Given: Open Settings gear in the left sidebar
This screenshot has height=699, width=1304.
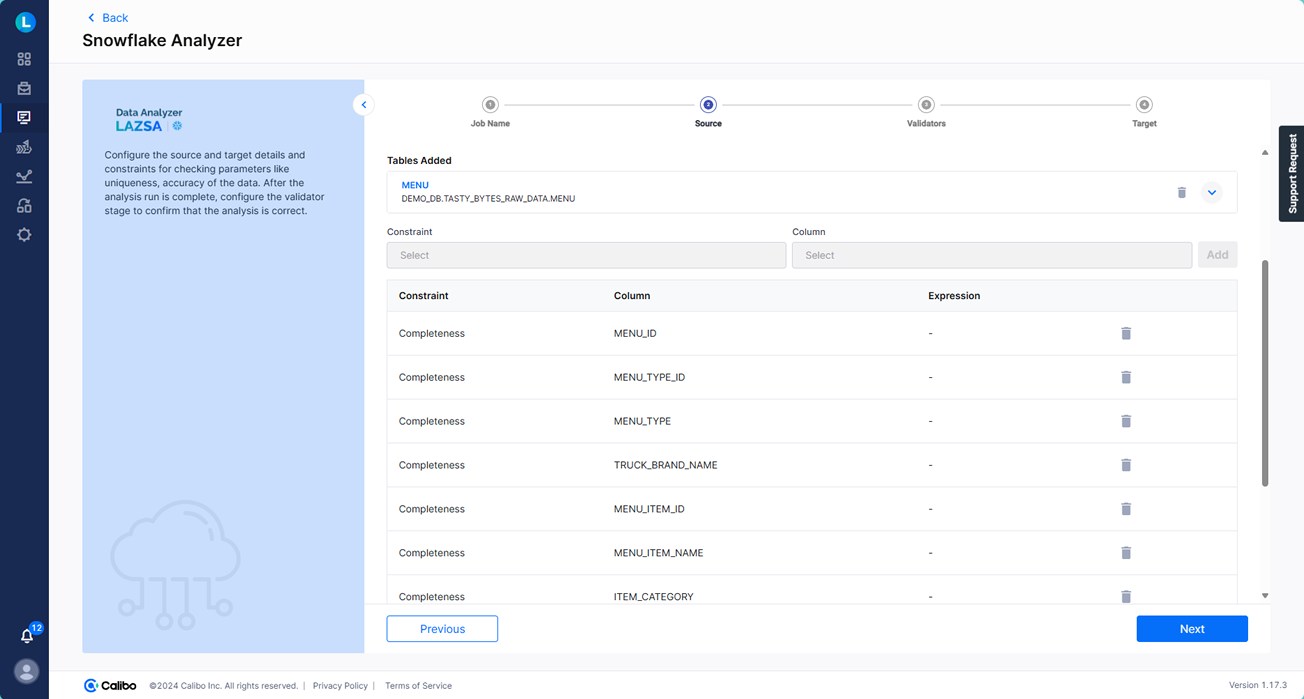Looking at the screenshot, I should [24, 234].
